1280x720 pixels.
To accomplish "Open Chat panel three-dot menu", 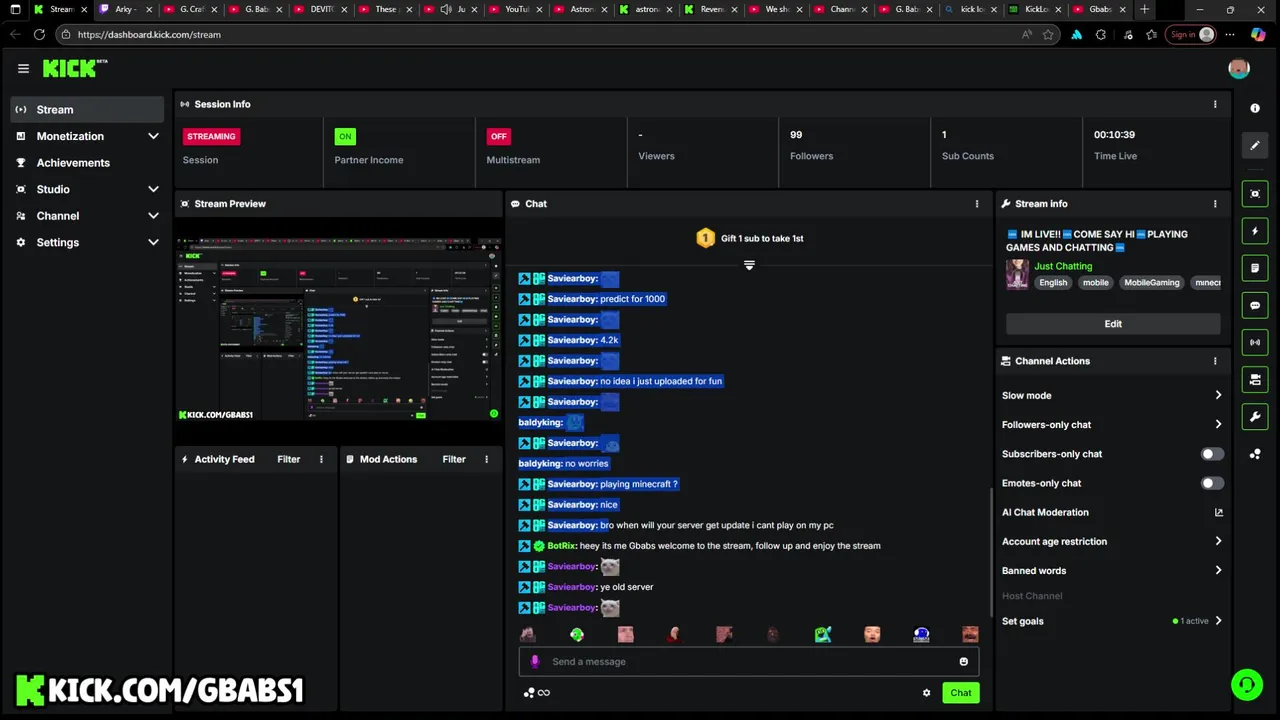I will [977, 203].
